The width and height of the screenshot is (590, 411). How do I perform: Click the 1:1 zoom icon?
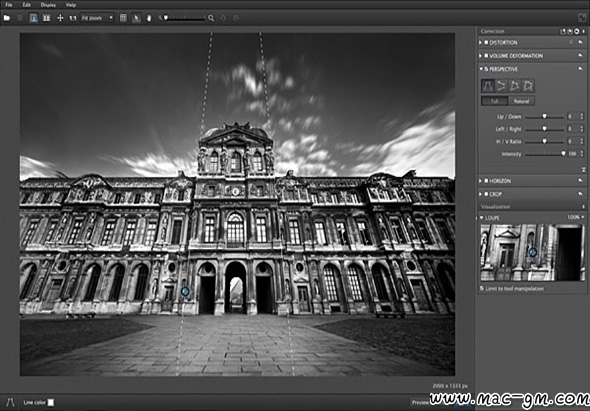[x=73, y=18]
